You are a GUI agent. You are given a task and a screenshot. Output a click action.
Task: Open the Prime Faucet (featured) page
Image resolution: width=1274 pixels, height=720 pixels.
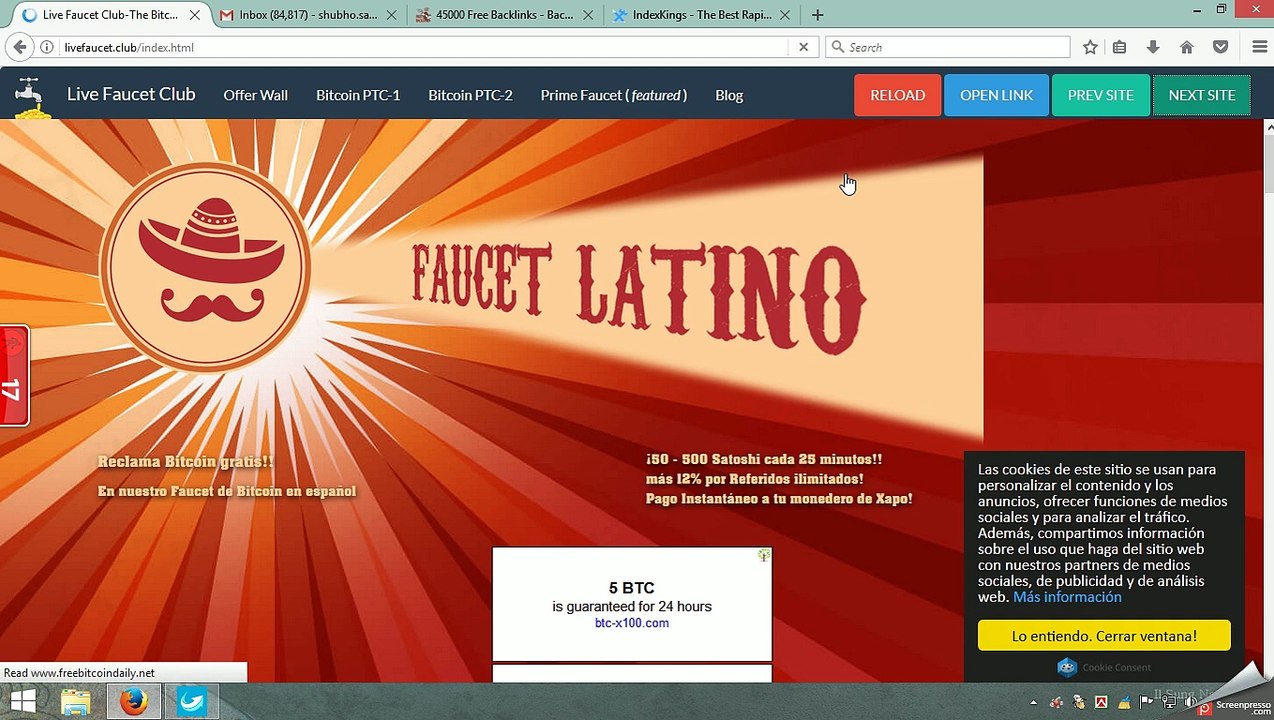point(613,95)
